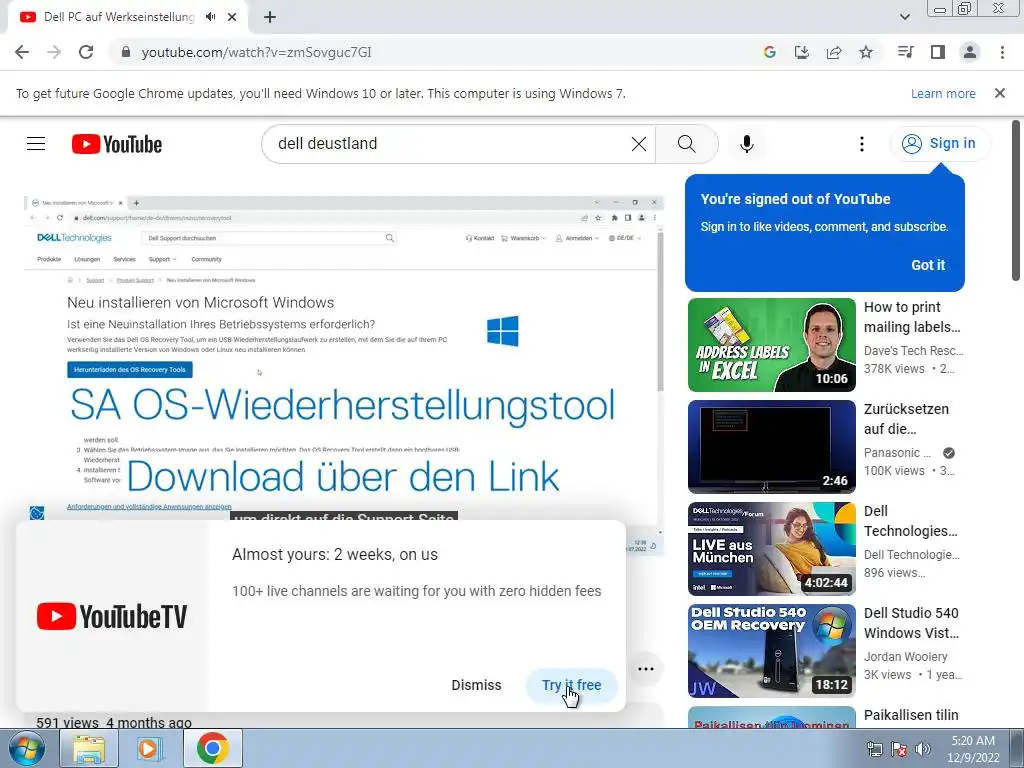Open Windows Explorer from taskbar
This screenshot has height=768, width=1024.
89,748
